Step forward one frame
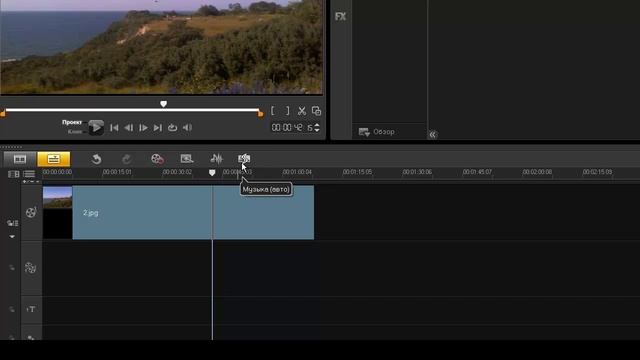640x360 pixels. pos(143,128)
